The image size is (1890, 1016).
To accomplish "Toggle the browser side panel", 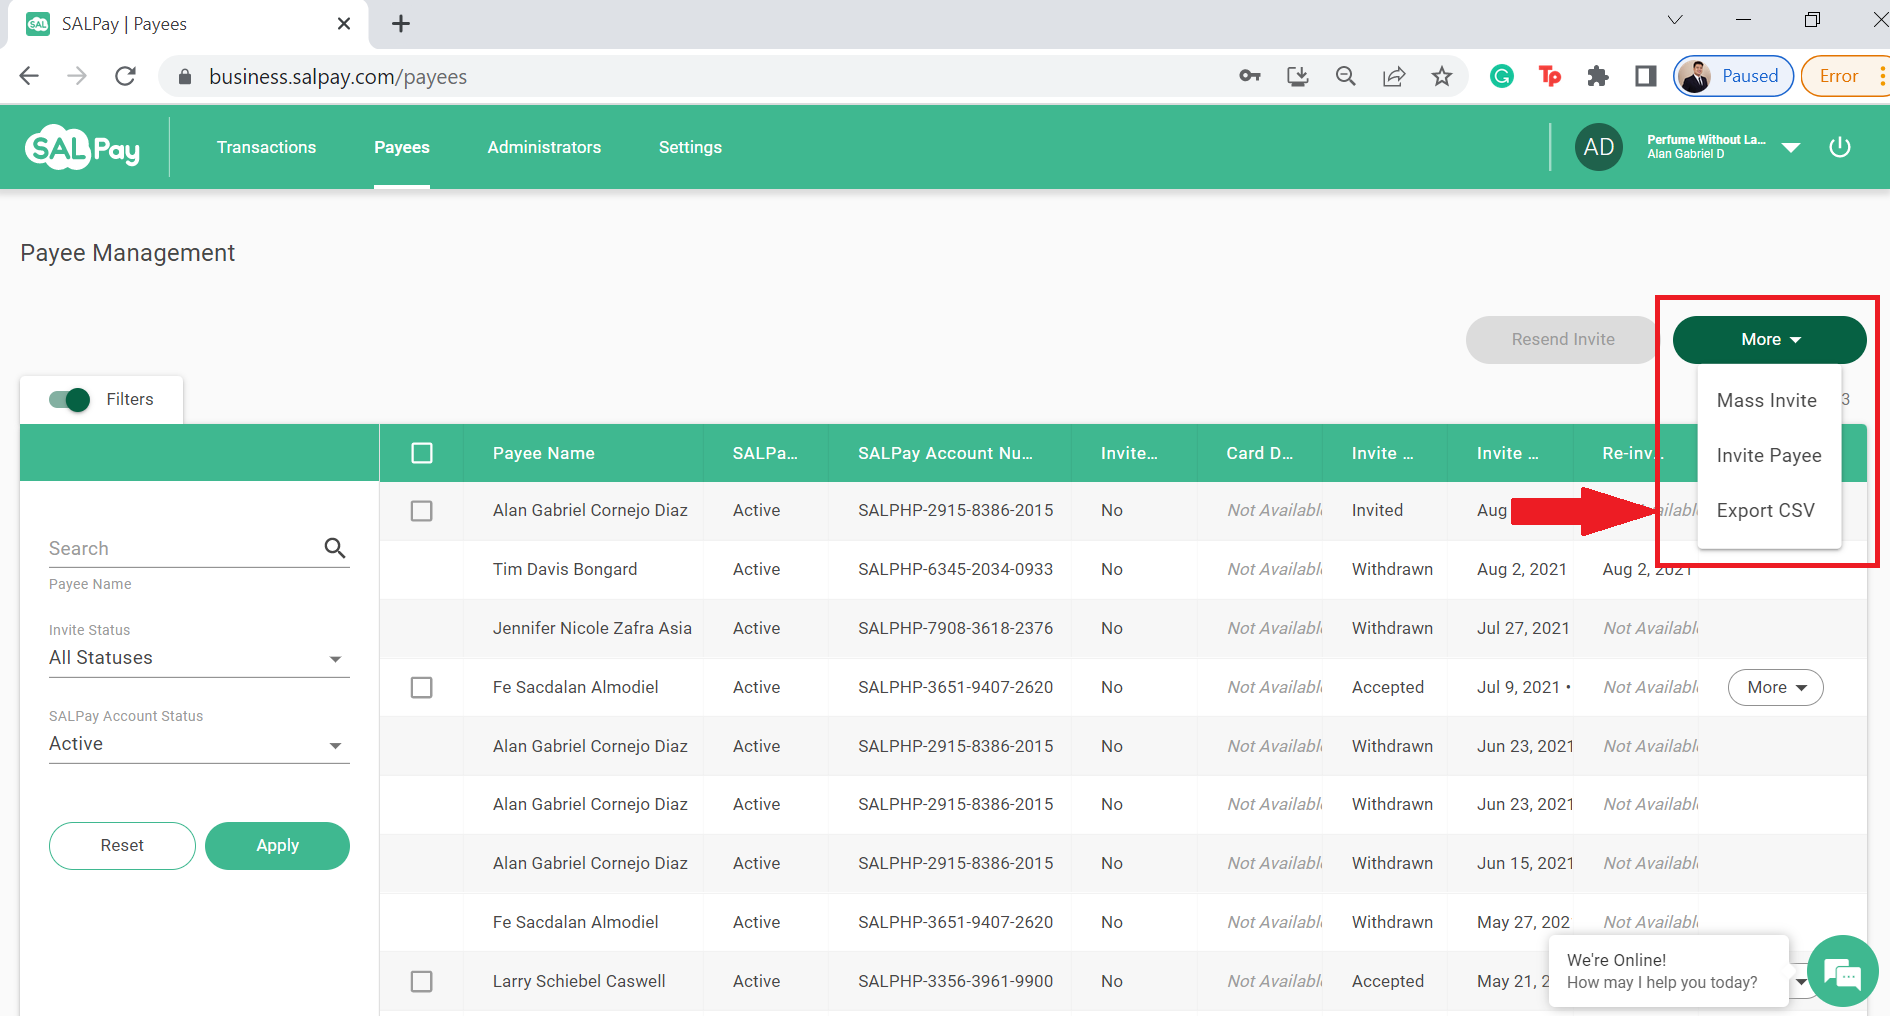I will click(x=1645, y=76).
